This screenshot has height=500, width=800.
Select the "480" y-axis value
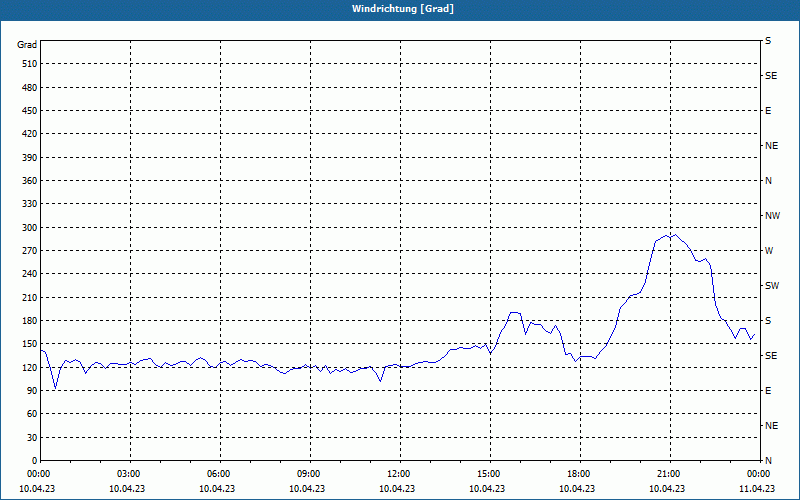click(x=30, y=87)
